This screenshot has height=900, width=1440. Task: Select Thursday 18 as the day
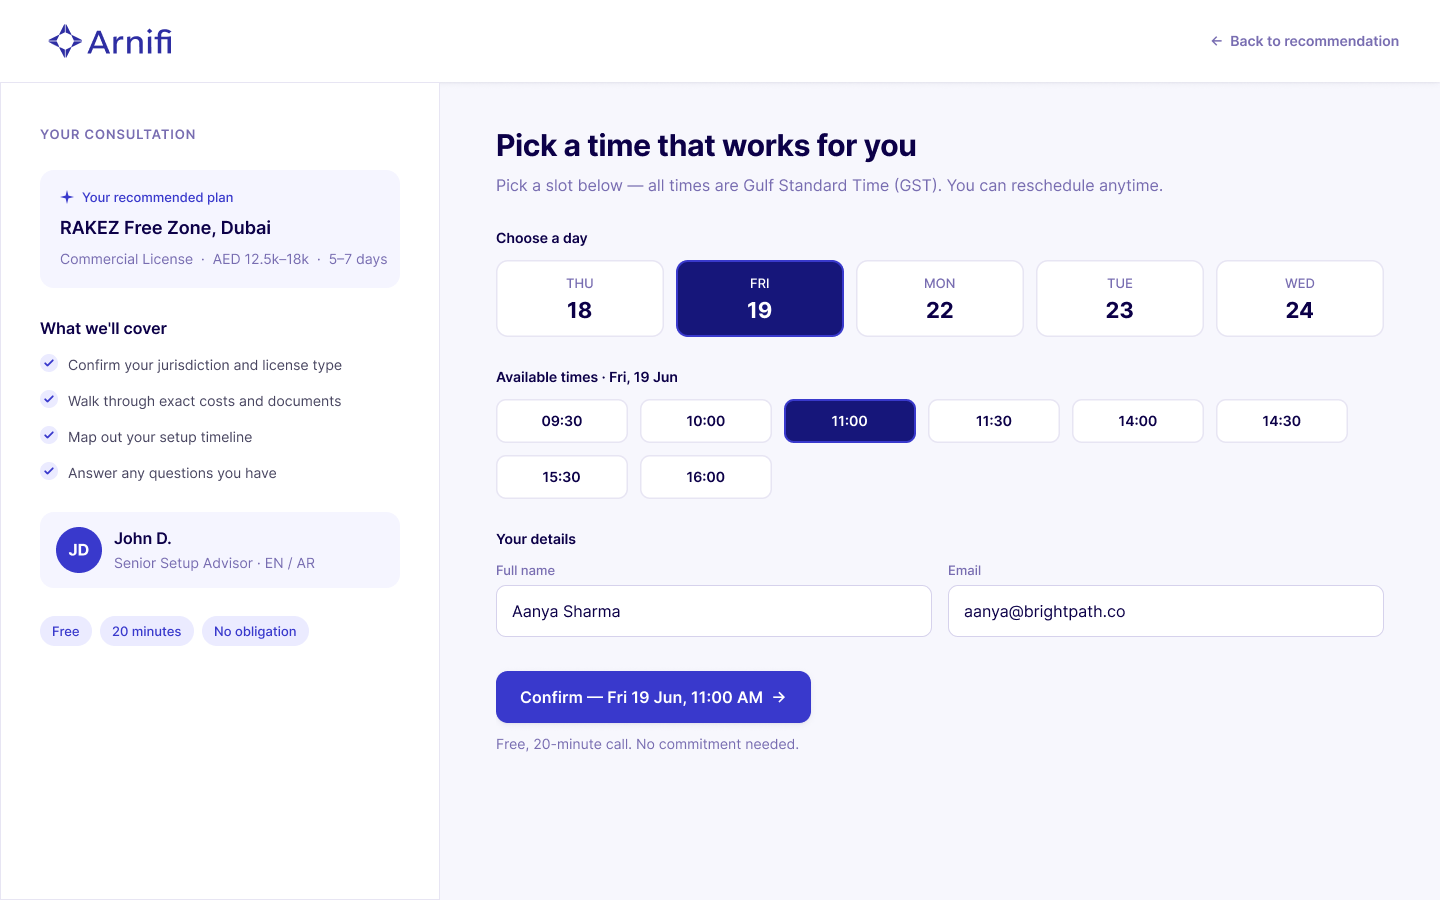click(580, 298)
